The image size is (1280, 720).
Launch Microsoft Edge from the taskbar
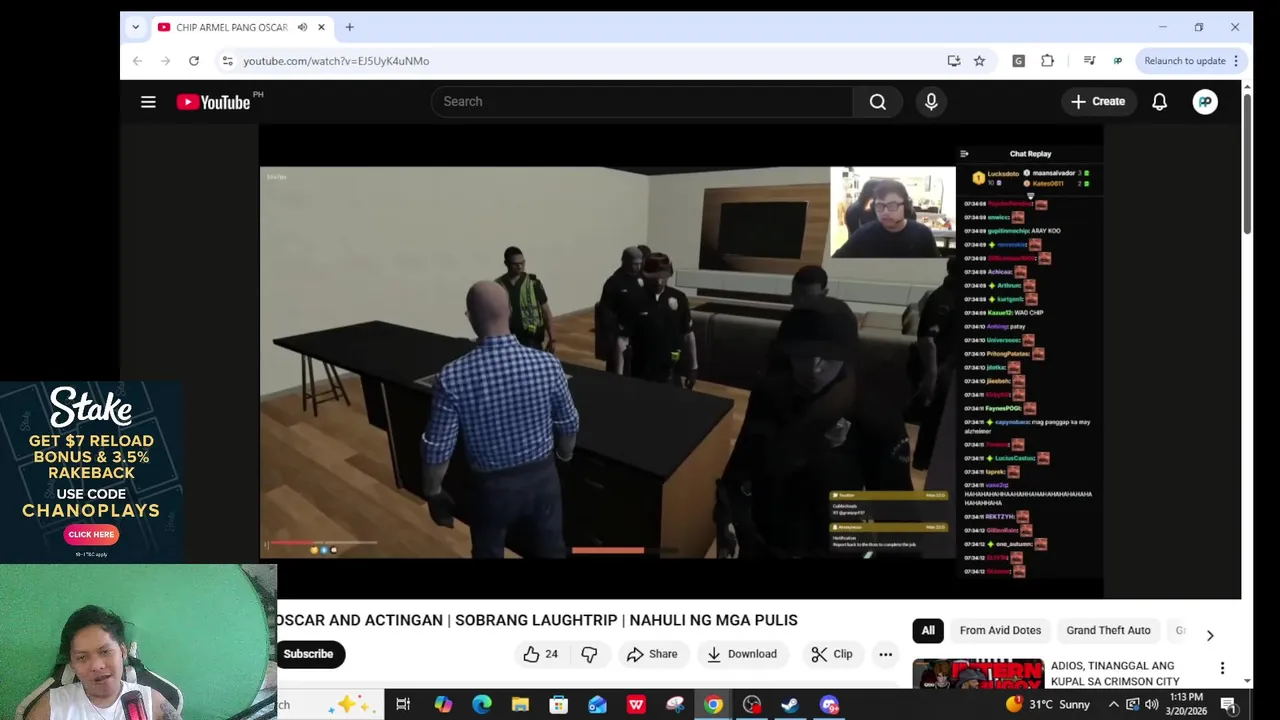click(481, 705)
